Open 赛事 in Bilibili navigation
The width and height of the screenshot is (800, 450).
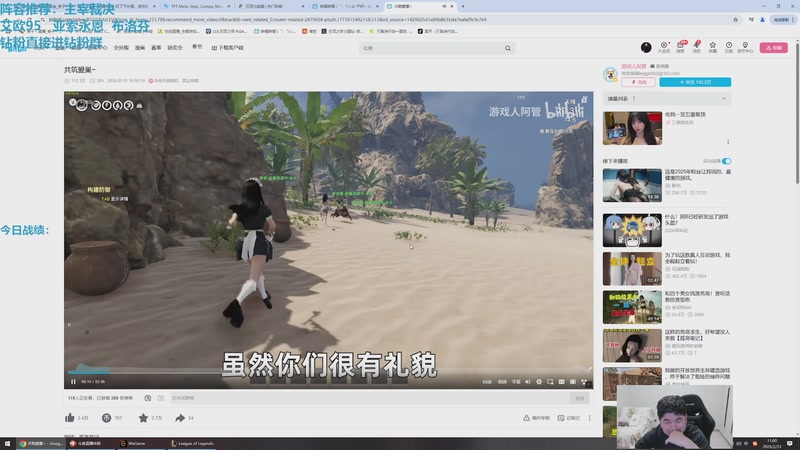pyautogui.click(x=156, y=47)
